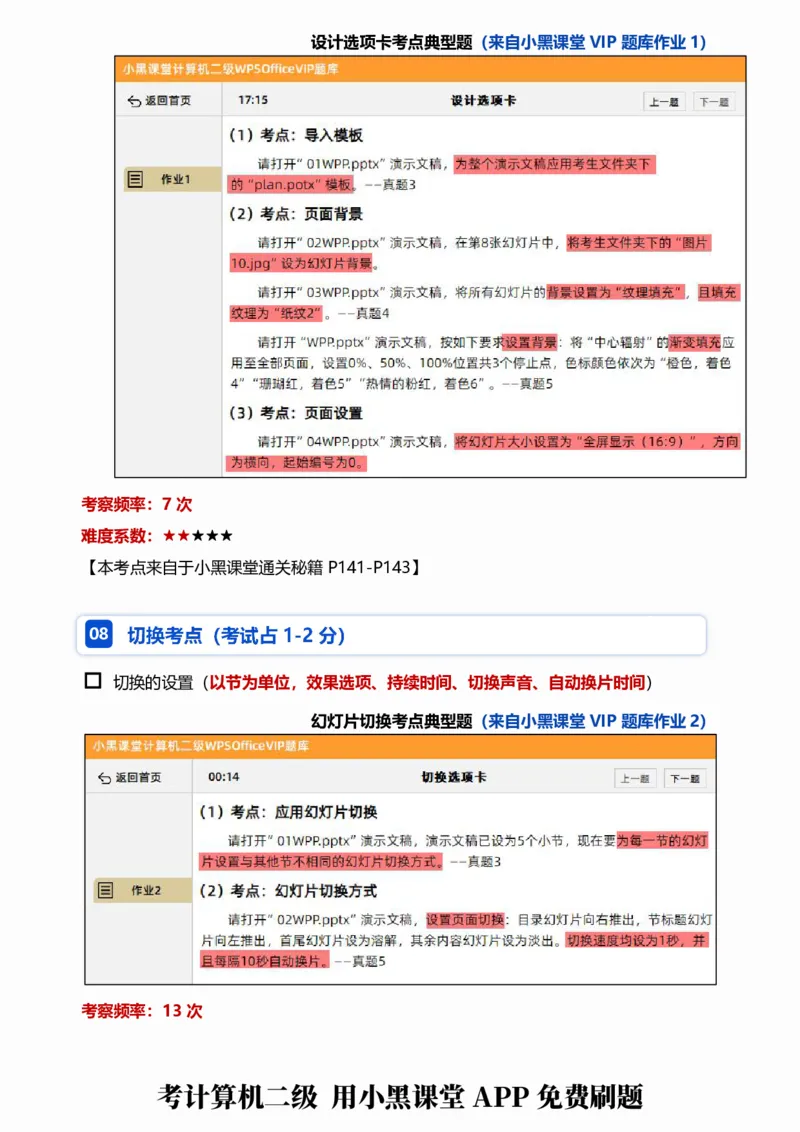
Task: Click 下一题 on the 设计选项卡 page
Action: (x=715, y=100)
